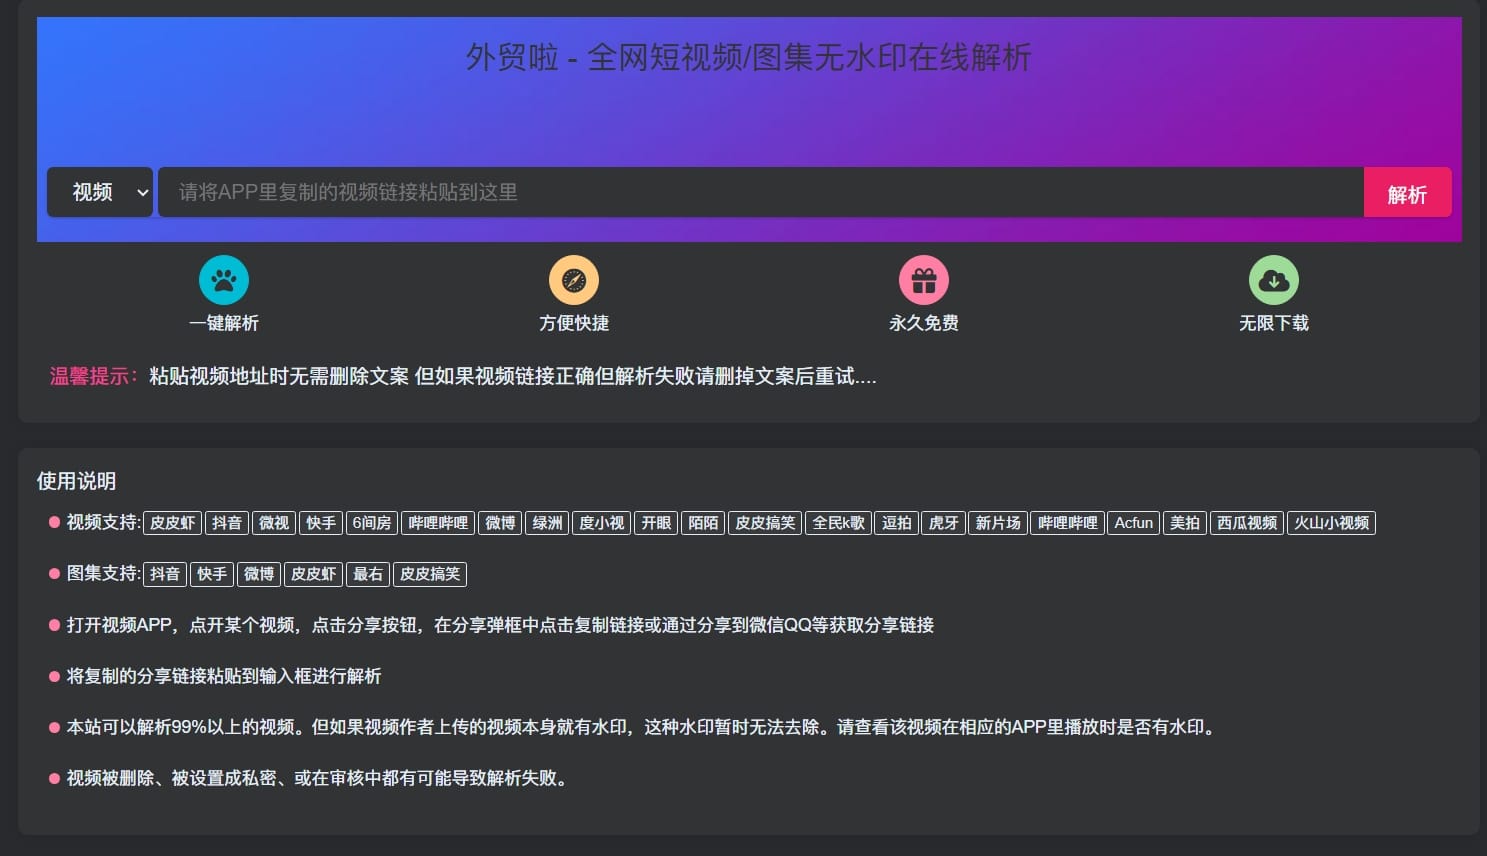
Task: Click the paw icon above 一键解析
Action: click(223, 280)
